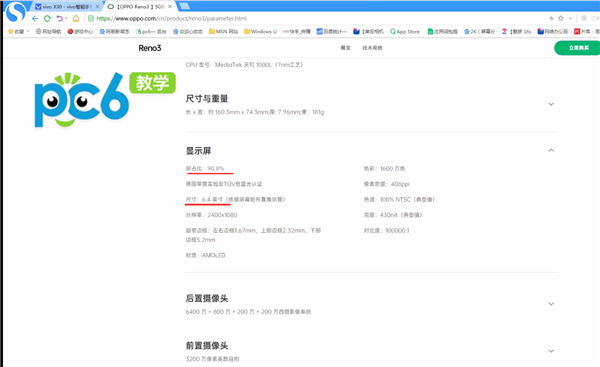Open the 百度统计 bookmark
The width and height of the screenshot is (600, 367).
click(332, 31)
